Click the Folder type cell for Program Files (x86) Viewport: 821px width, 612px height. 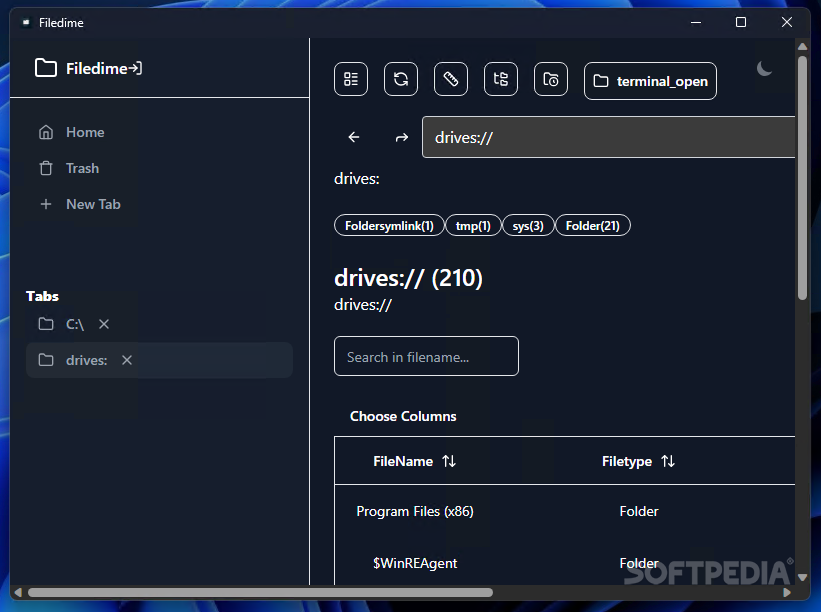tap(639, 511)
